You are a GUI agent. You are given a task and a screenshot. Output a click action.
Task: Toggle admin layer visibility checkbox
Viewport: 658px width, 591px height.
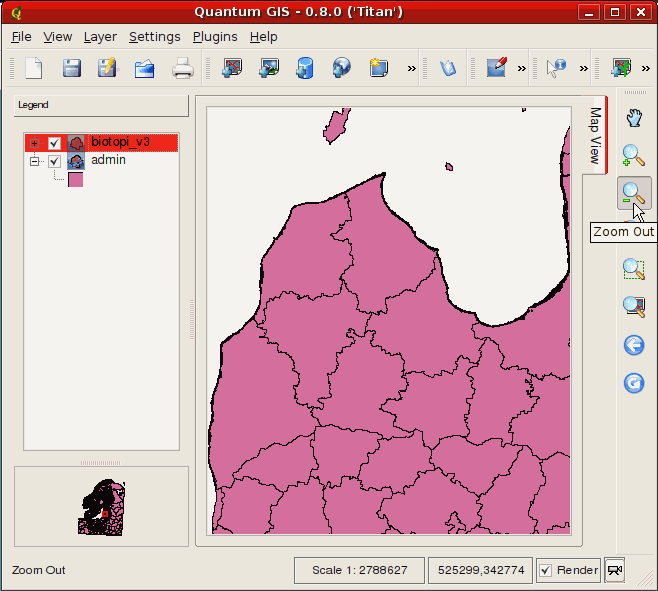[54, 161]
